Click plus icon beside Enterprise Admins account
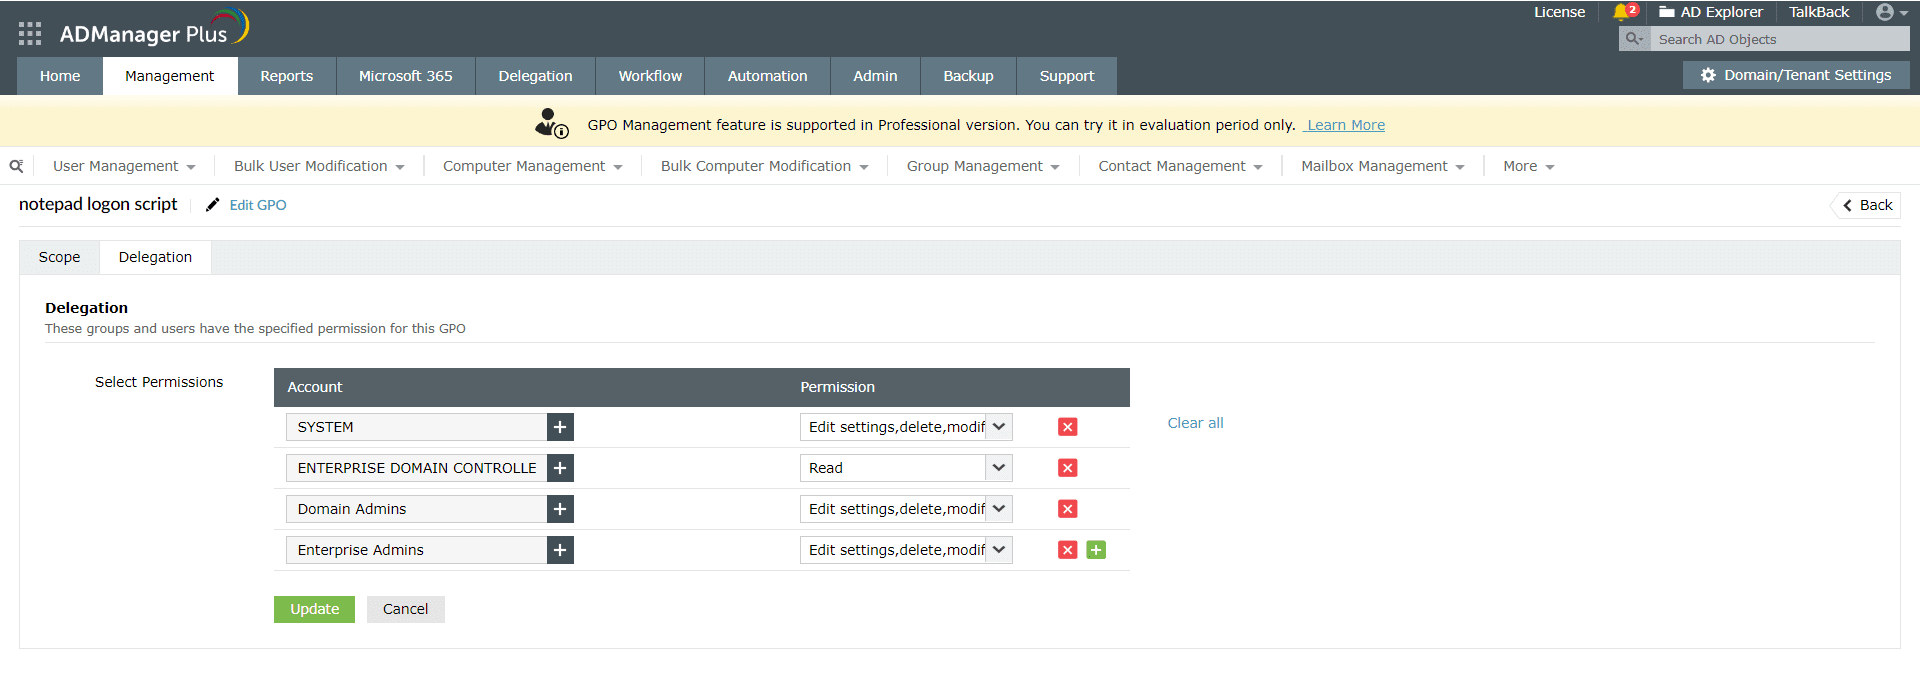The height and width of the screenshot is (677, 1920). click(x=560, y=550)
